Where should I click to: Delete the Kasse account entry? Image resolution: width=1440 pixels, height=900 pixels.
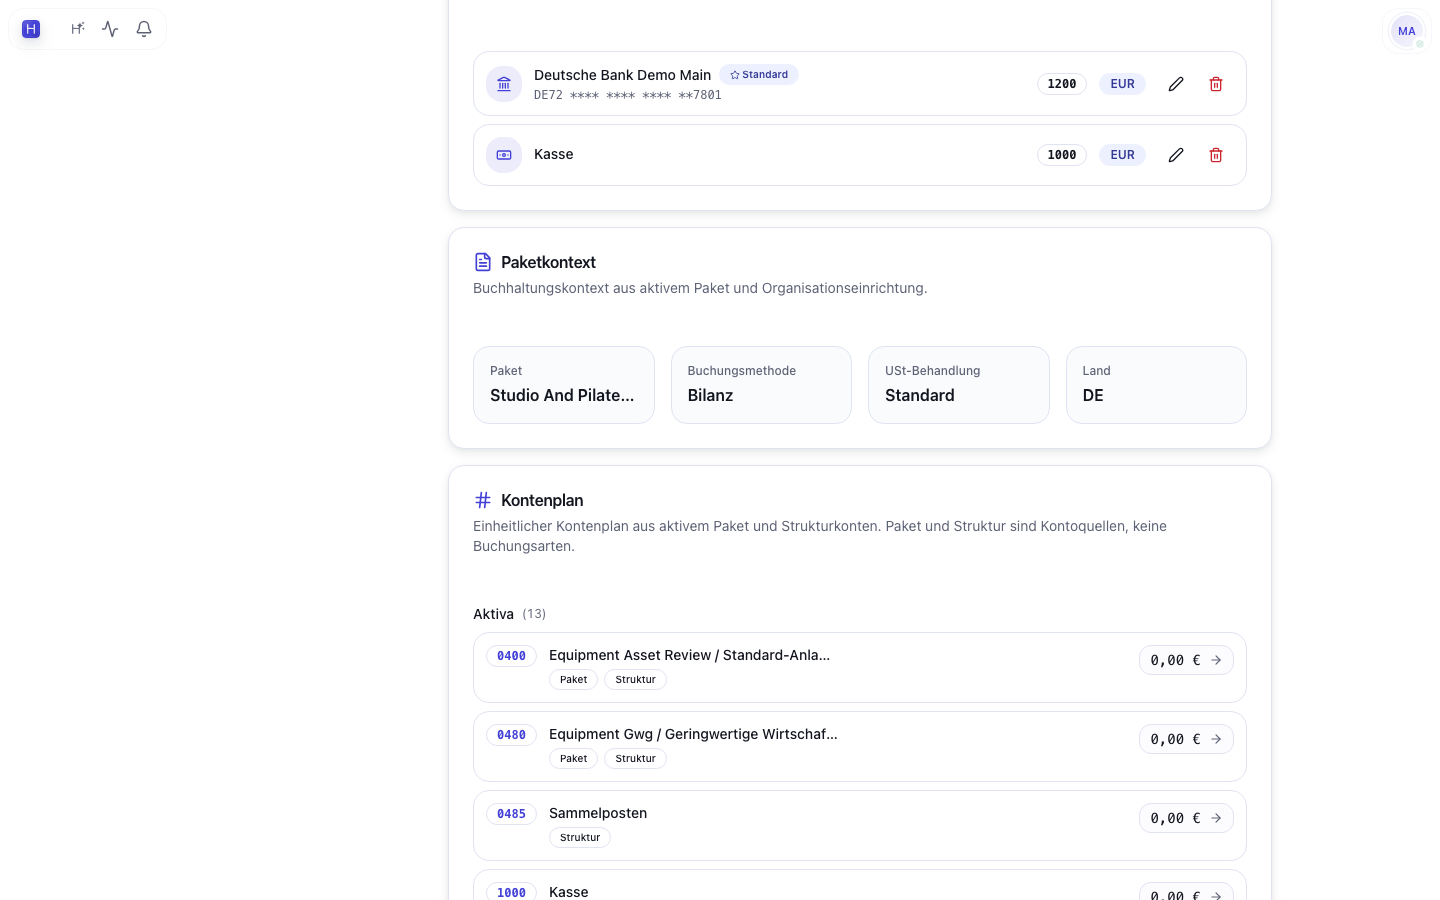click(x=1216, y=155)
